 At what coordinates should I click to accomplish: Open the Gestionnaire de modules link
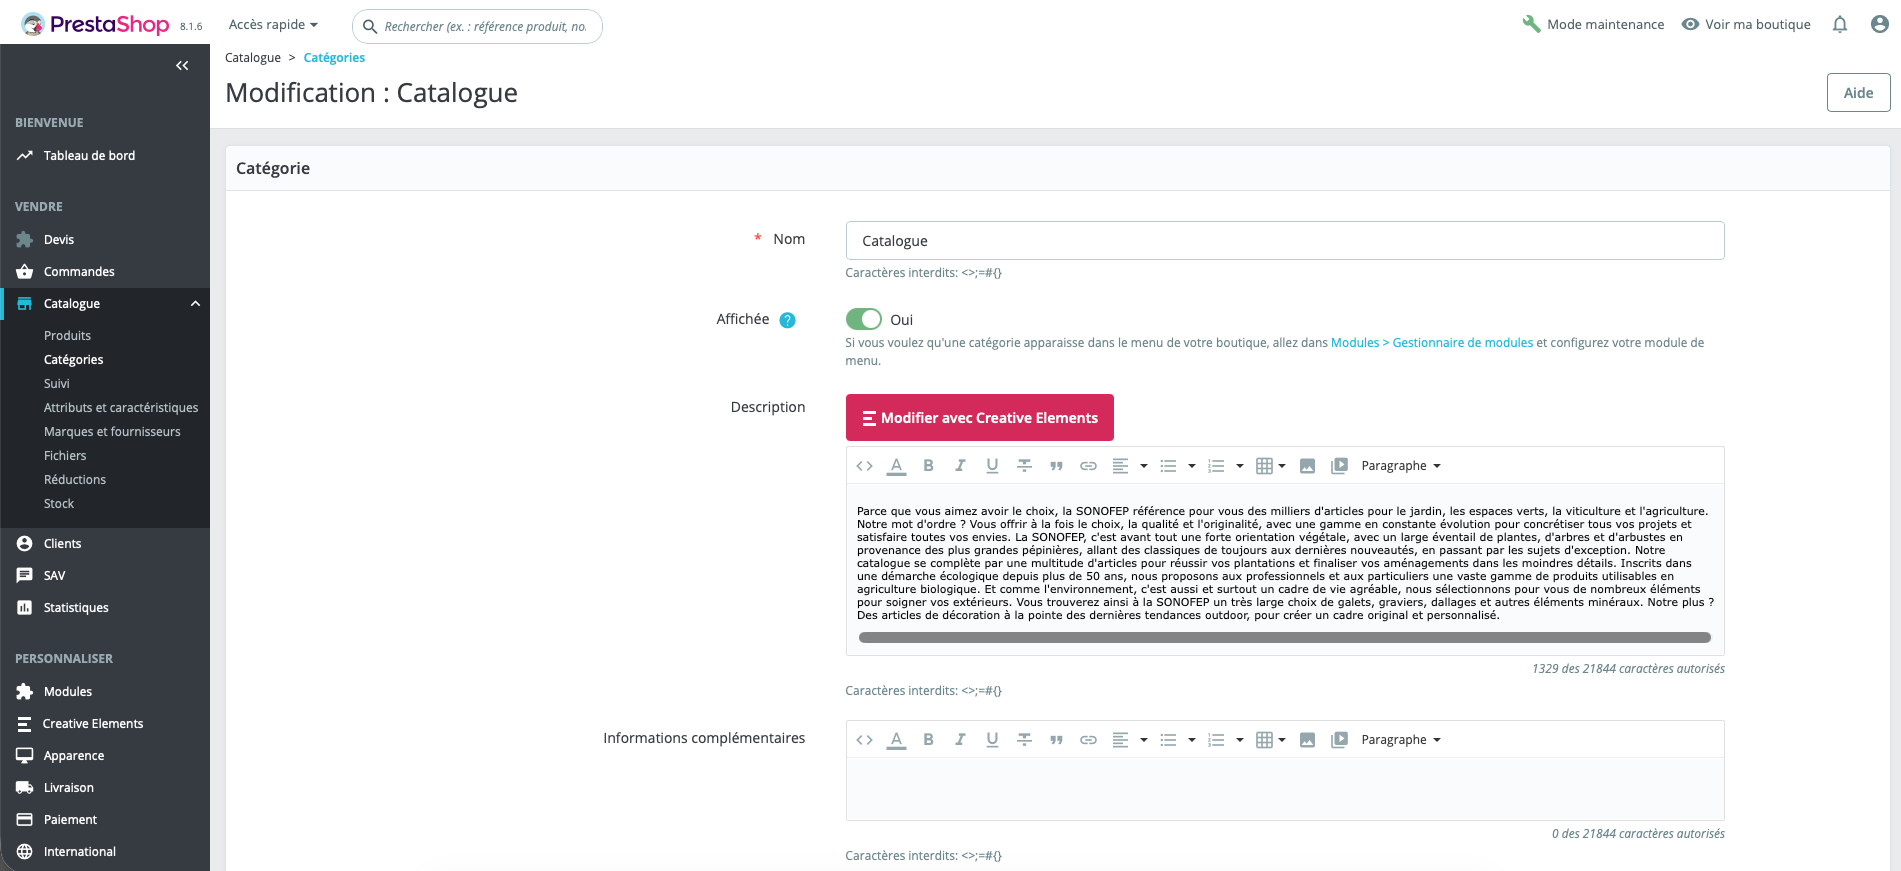click(x=1463, y=343)
